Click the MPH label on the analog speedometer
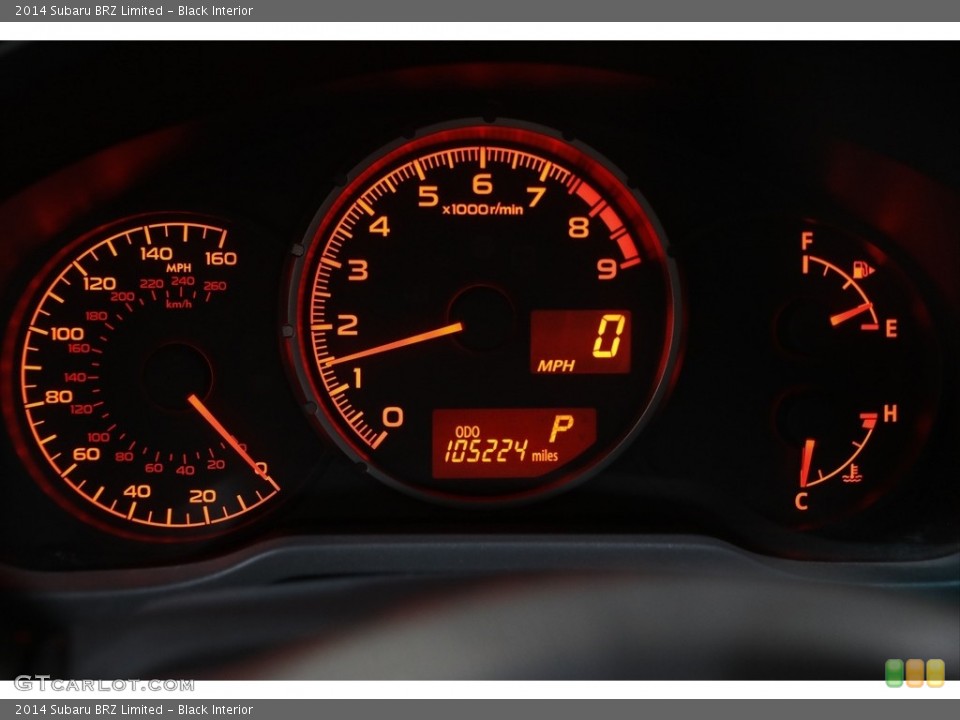The height and width of the screenshot is (720, 960). (x=179, y=268)
